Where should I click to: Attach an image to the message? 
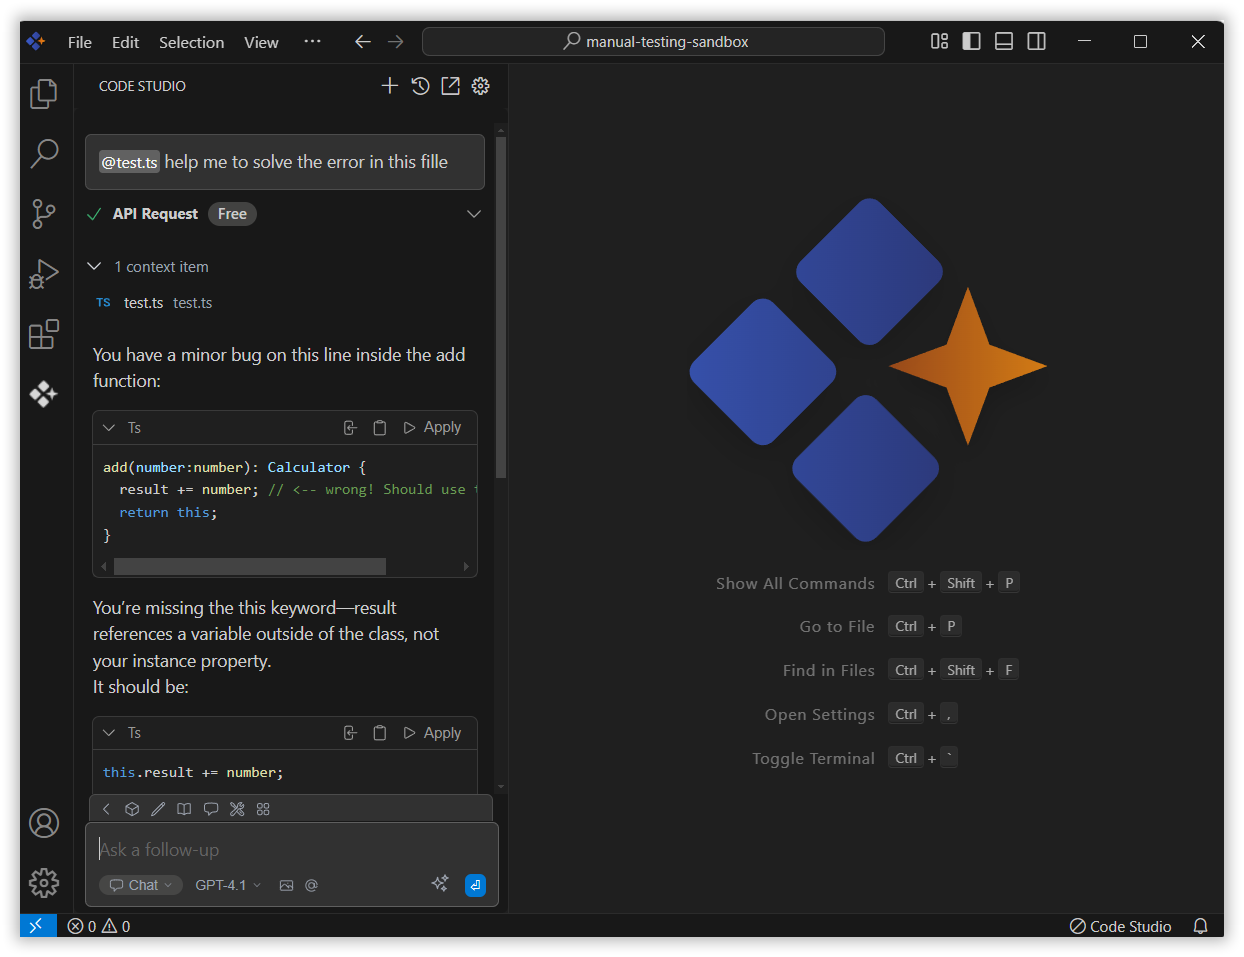click(x=286, y=885)
